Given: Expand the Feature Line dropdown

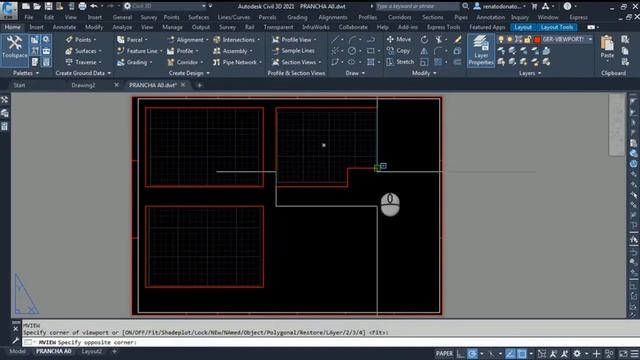Looking at the screenshot, I should [140, 51].
